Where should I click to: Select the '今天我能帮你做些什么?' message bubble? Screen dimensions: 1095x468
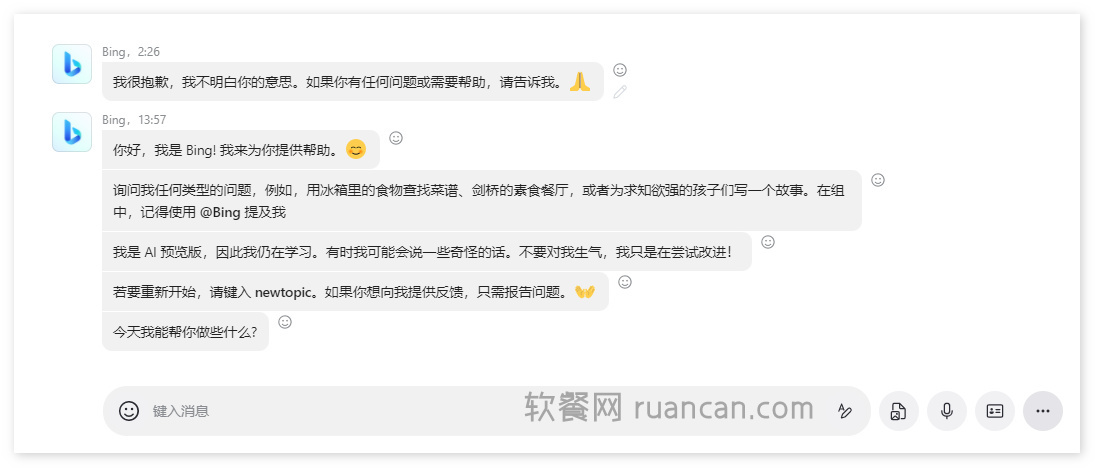(185, 331)
